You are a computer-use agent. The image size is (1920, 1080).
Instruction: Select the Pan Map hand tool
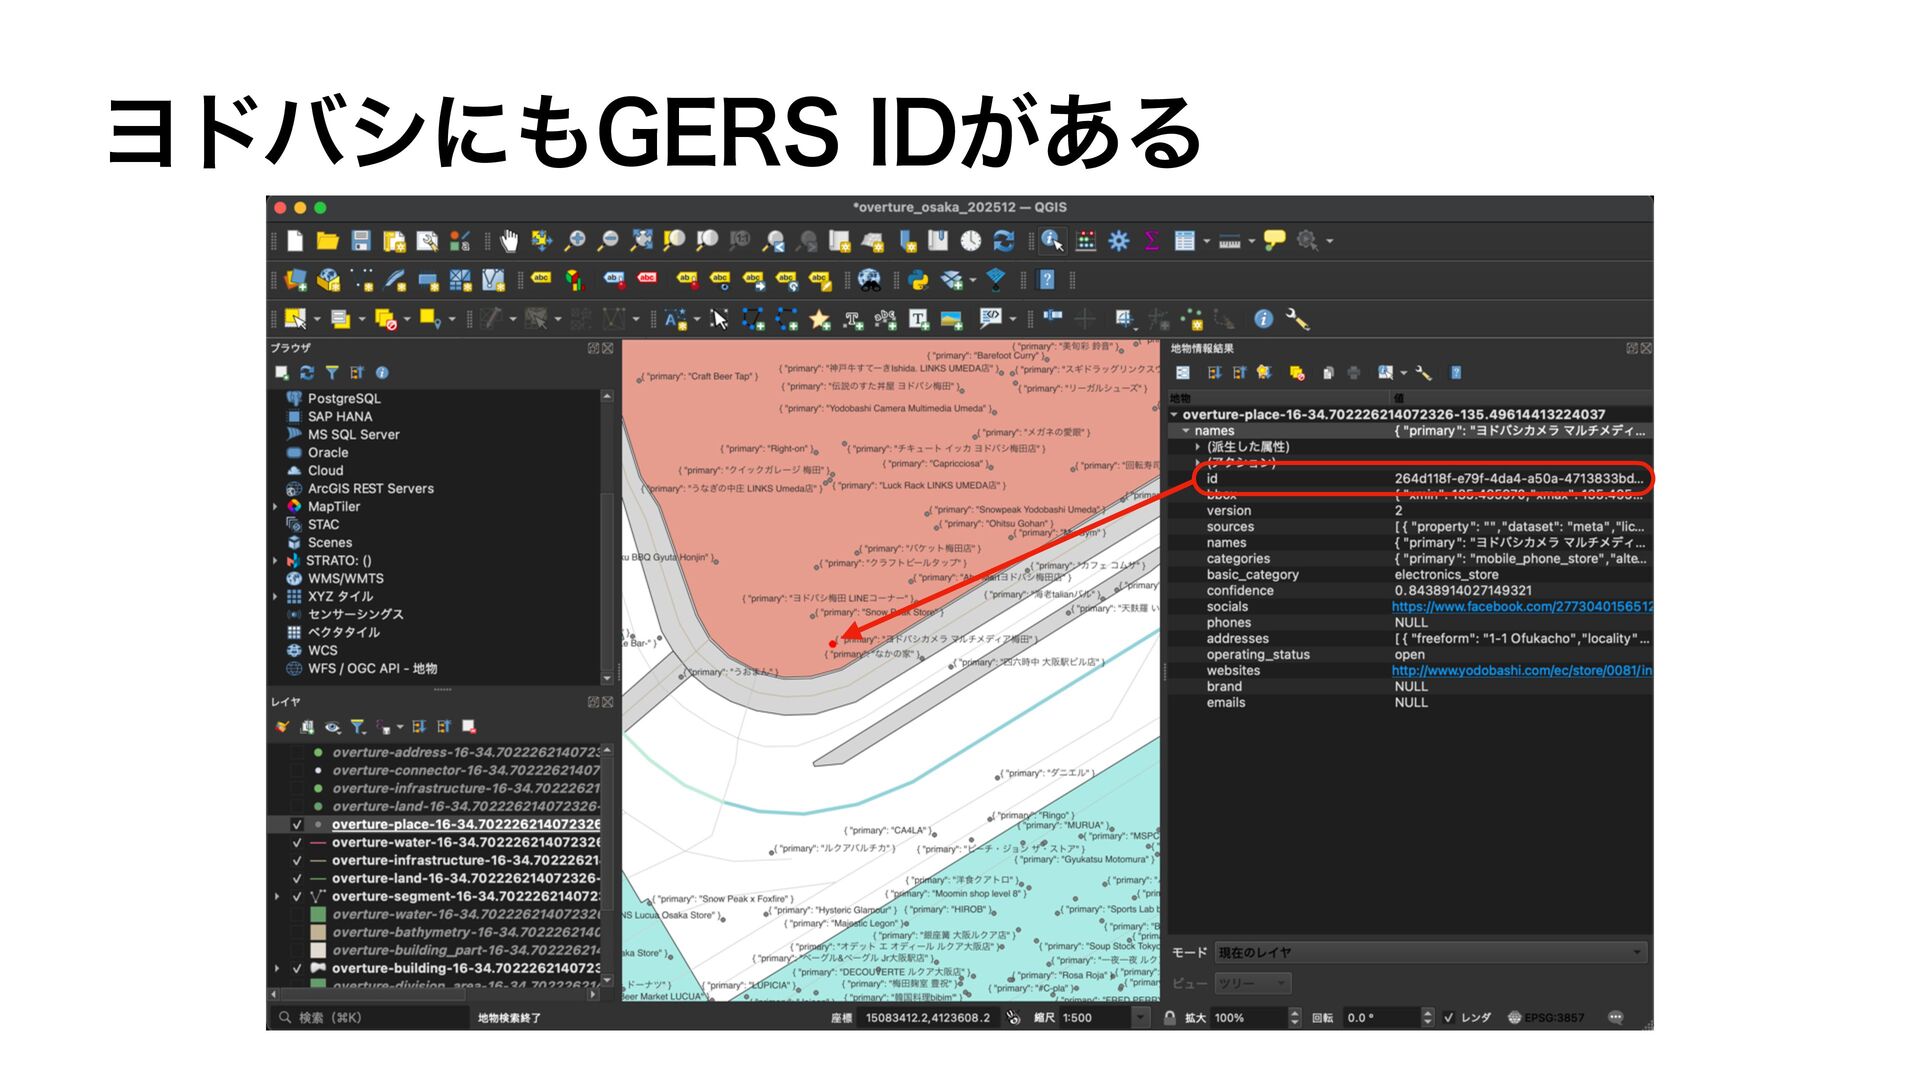[509, 241]
